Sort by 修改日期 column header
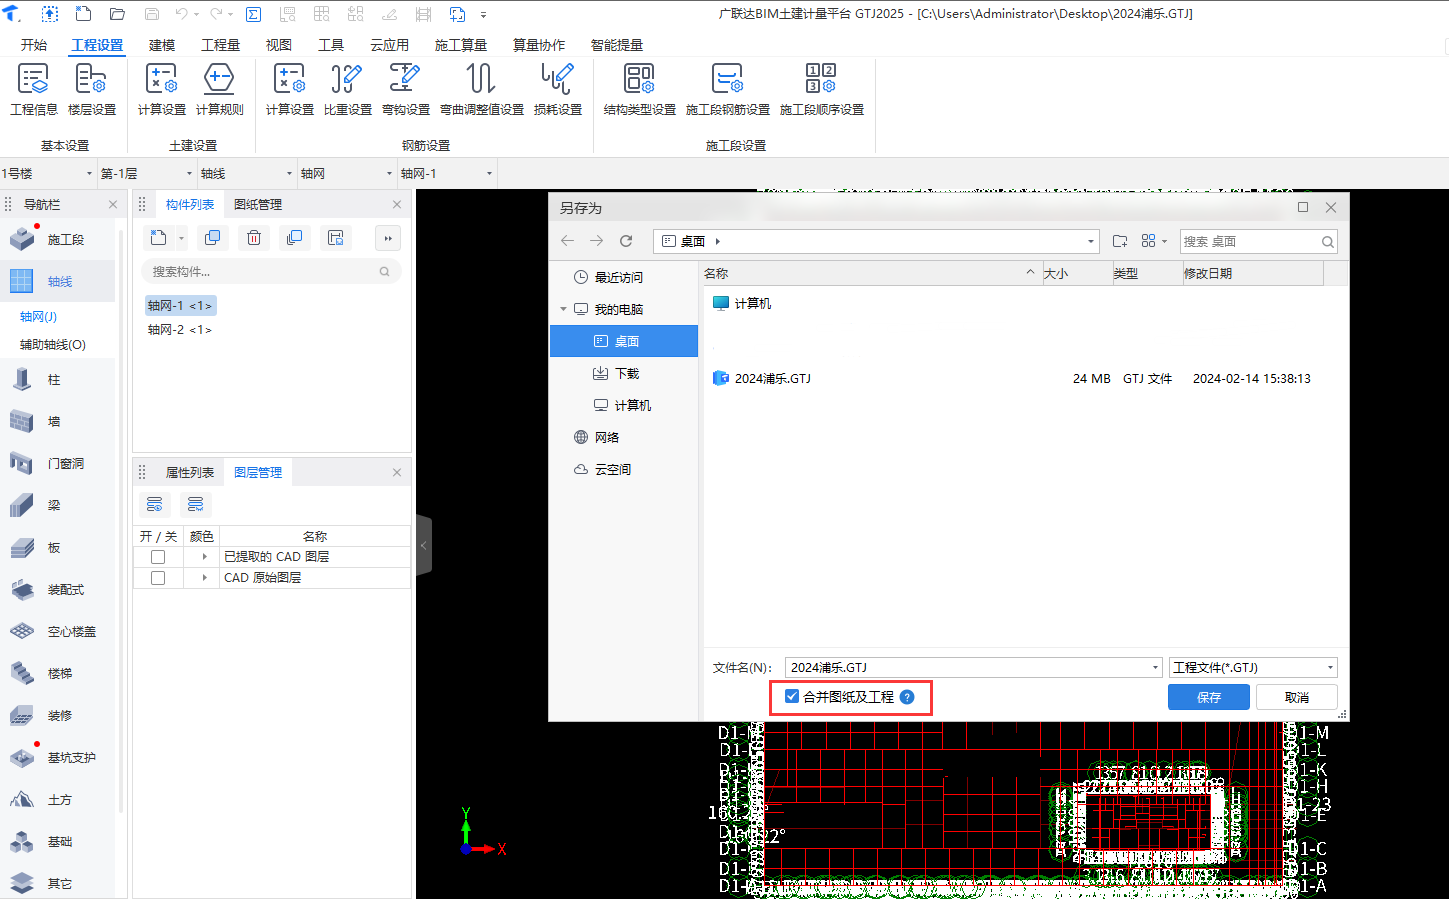 [1252, 273]
